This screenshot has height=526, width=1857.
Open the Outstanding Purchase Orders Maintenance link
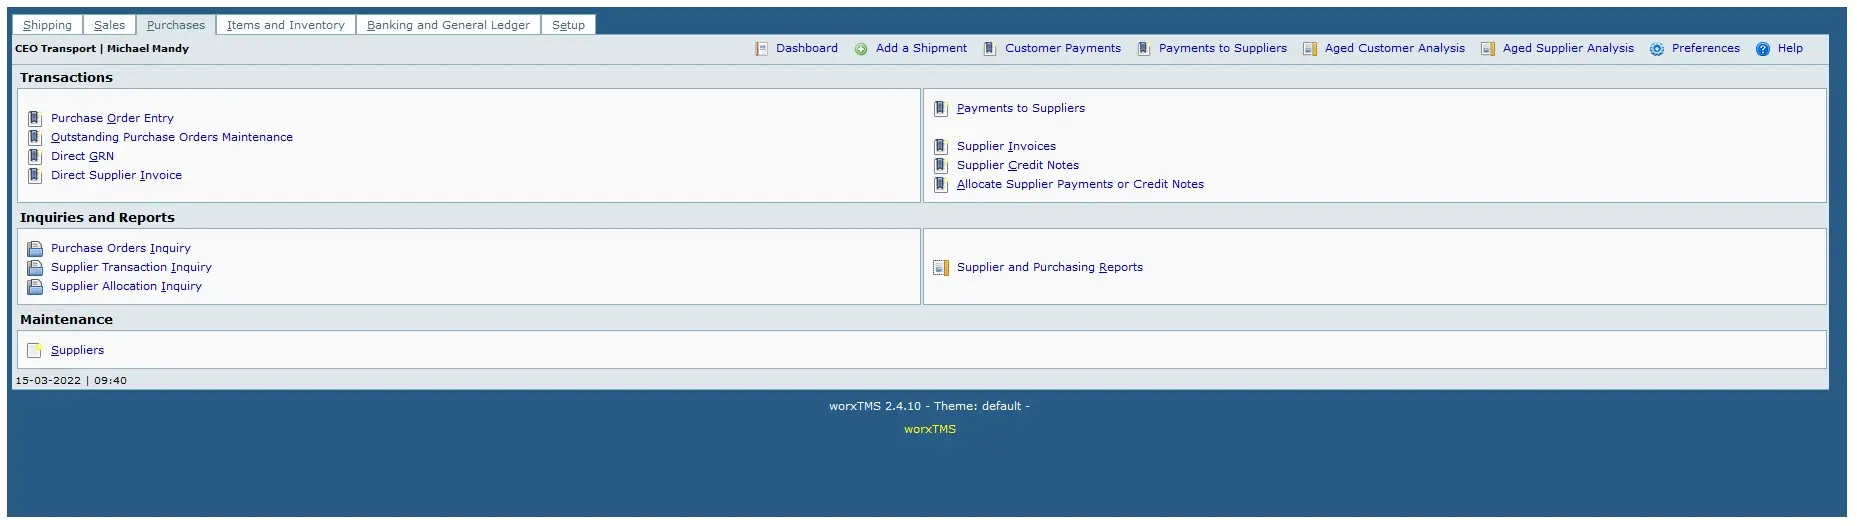[x=172, y=137]
